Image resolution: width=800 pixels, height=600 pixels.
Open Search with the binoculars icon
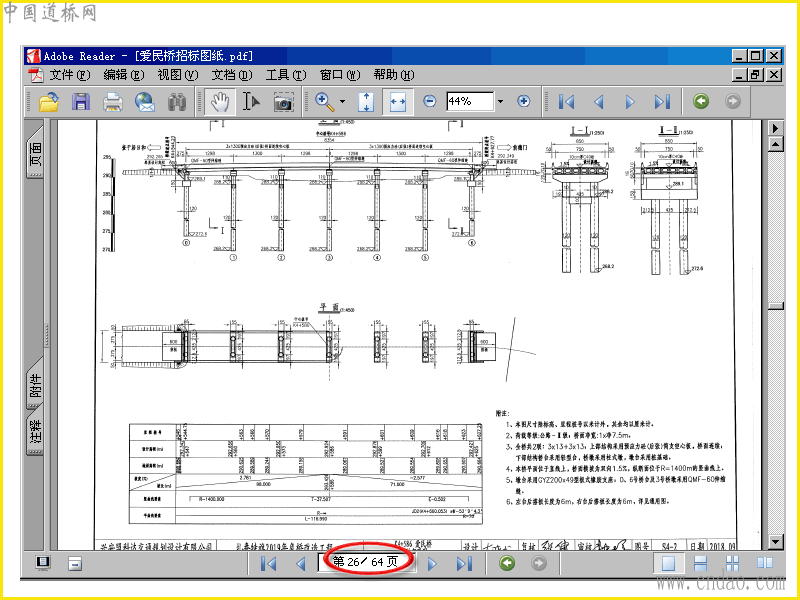[x=177, y=102]
